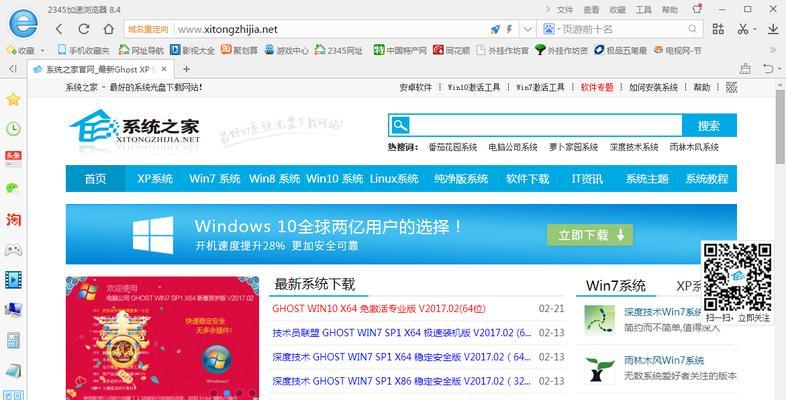
Task: Open the 同花顺 bookmark
Action: pyautogui.click(x=452, y=50)
